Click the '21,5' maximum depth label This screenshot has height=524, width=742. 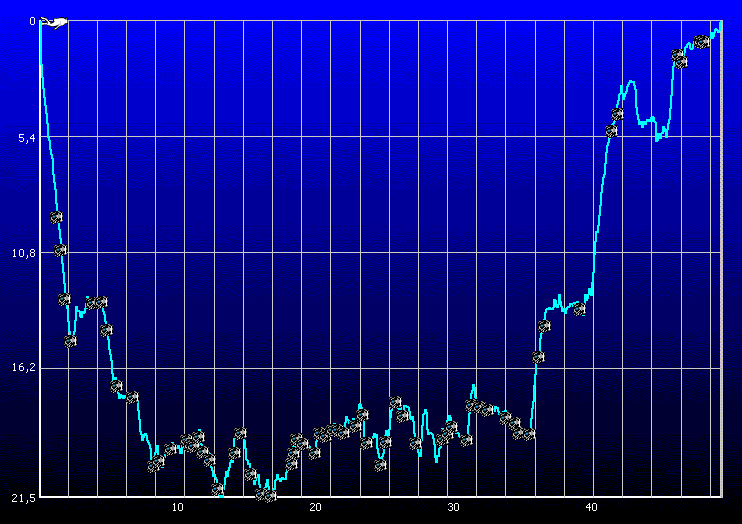[24, 498]
